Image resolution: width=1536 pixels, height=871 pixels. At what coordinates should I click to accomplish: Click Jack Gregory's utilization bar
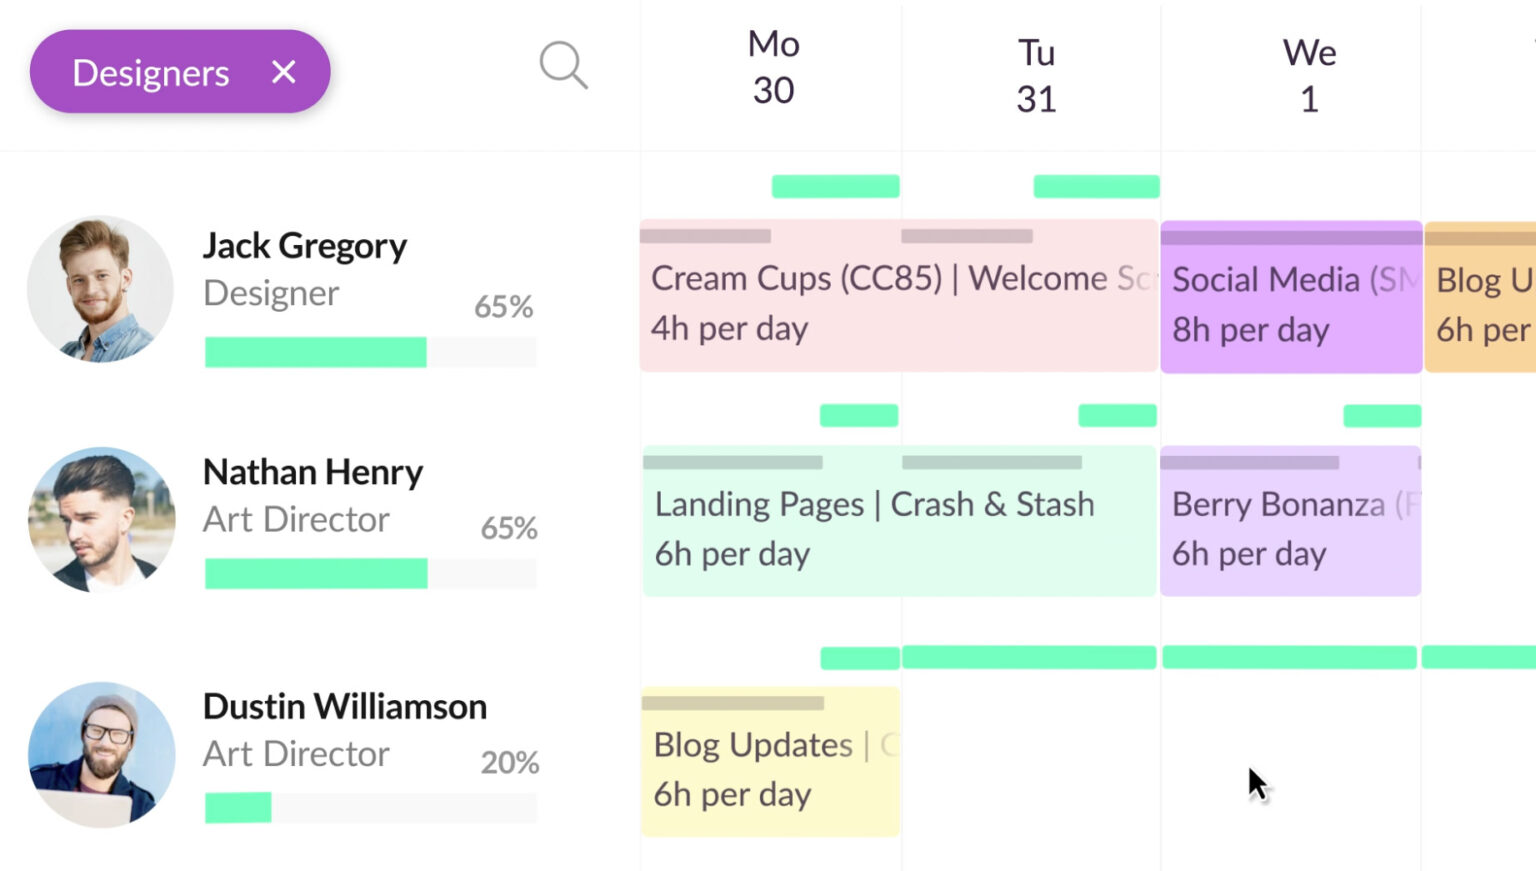315,353
